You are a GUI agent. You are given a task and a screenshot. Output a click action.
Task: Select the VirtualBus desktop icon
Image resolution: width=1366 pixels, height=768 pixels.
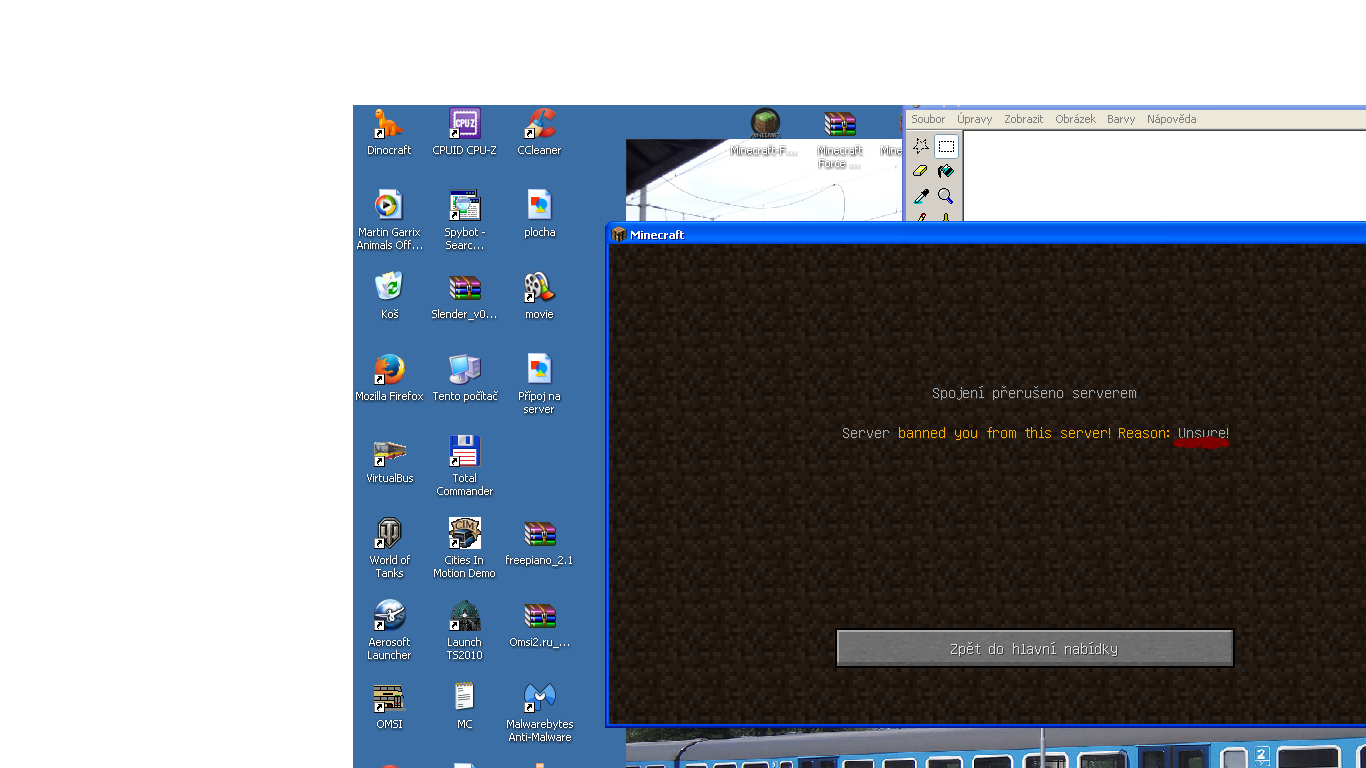[389, 460]
